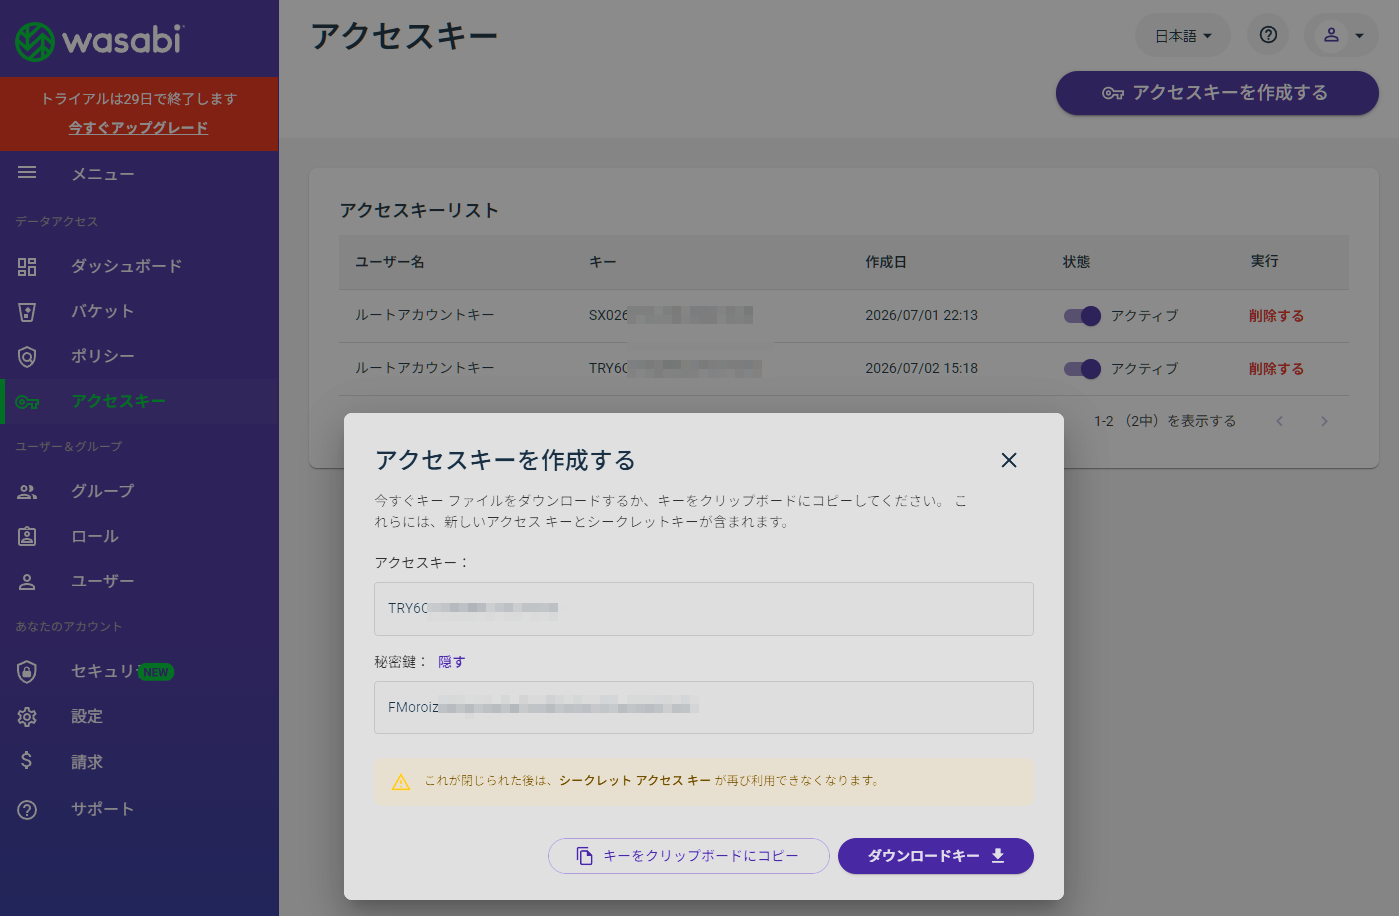Click the 秘密鍵 secret key field

pos(704,708)
